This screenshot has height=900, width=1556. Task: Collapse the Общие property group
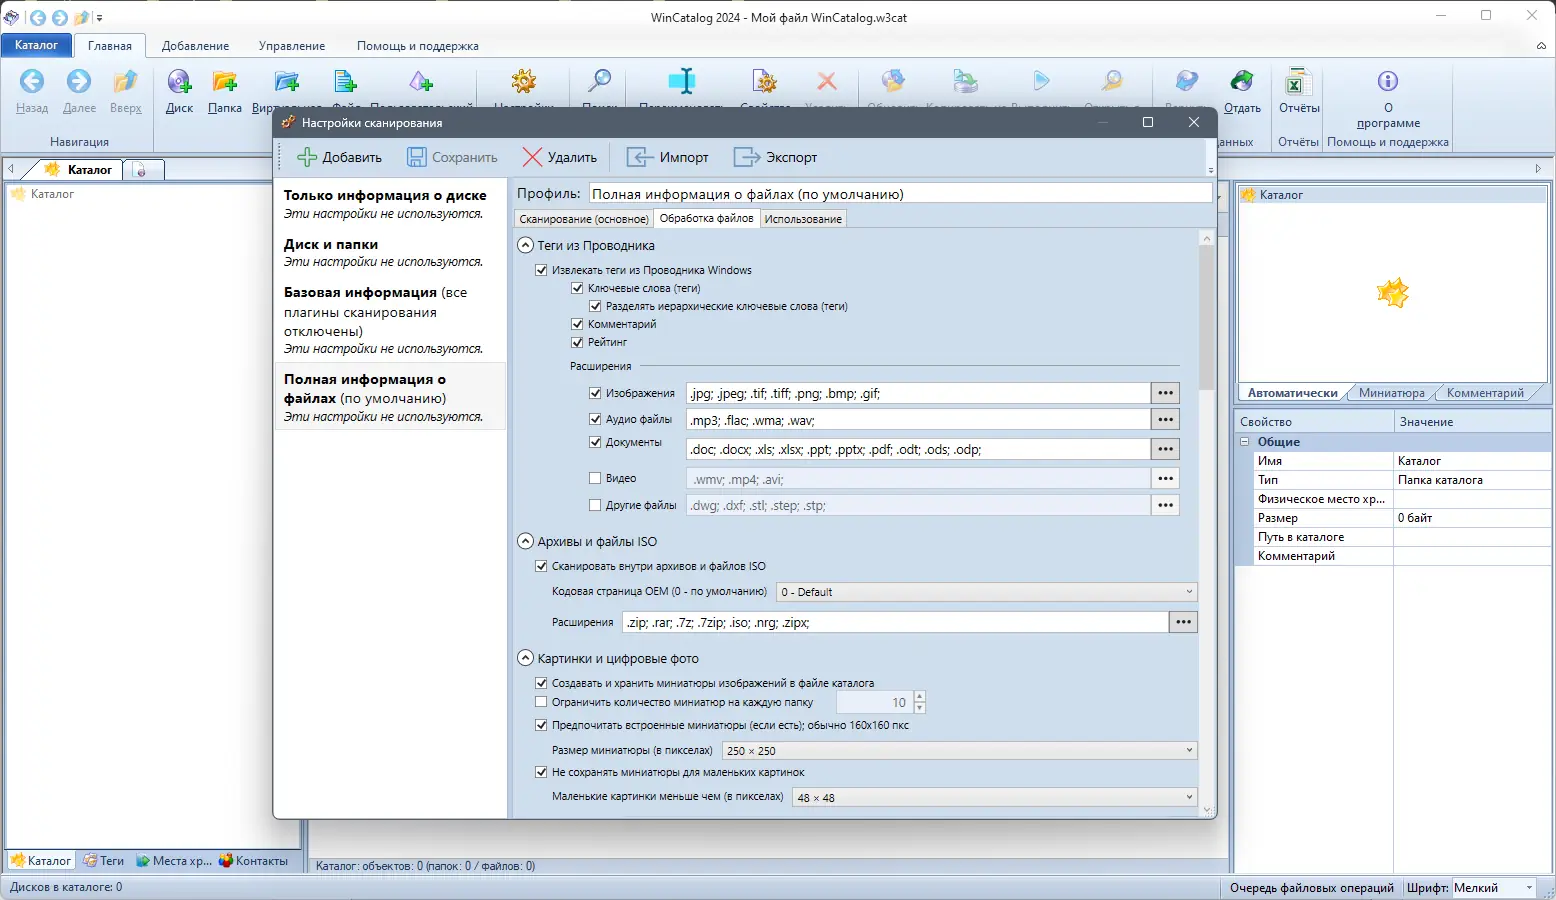(1245, 442)
